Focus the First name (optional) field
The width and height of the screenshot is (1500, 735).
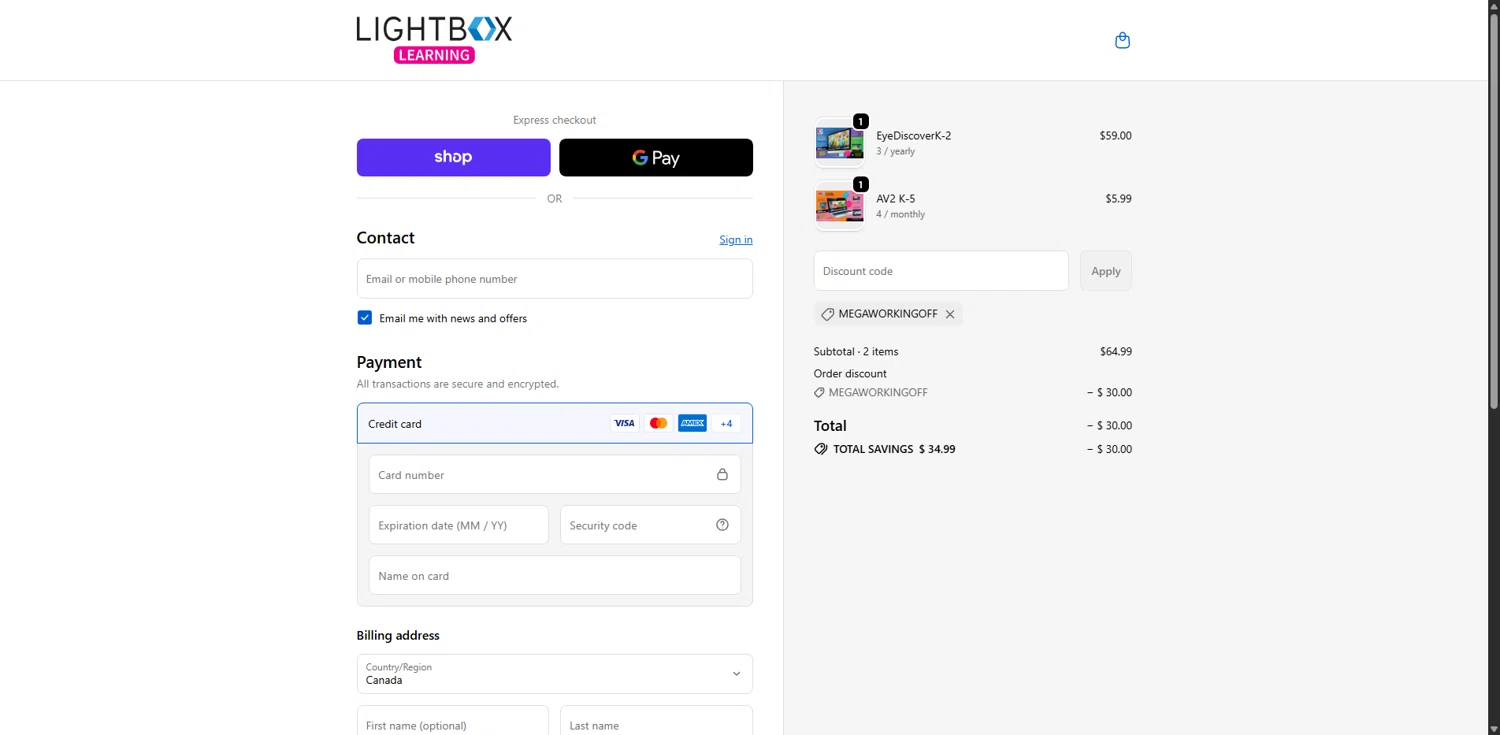coord(453,721)
